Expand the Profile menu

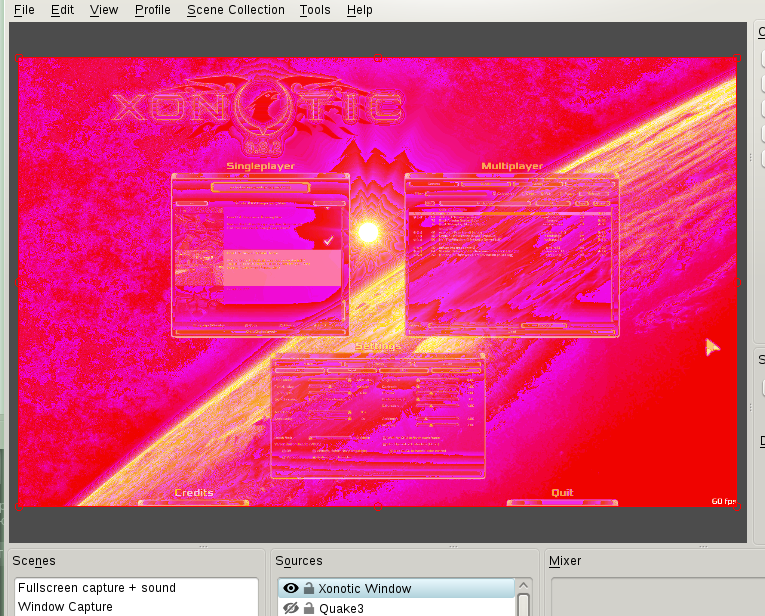(x=152, y=10)
